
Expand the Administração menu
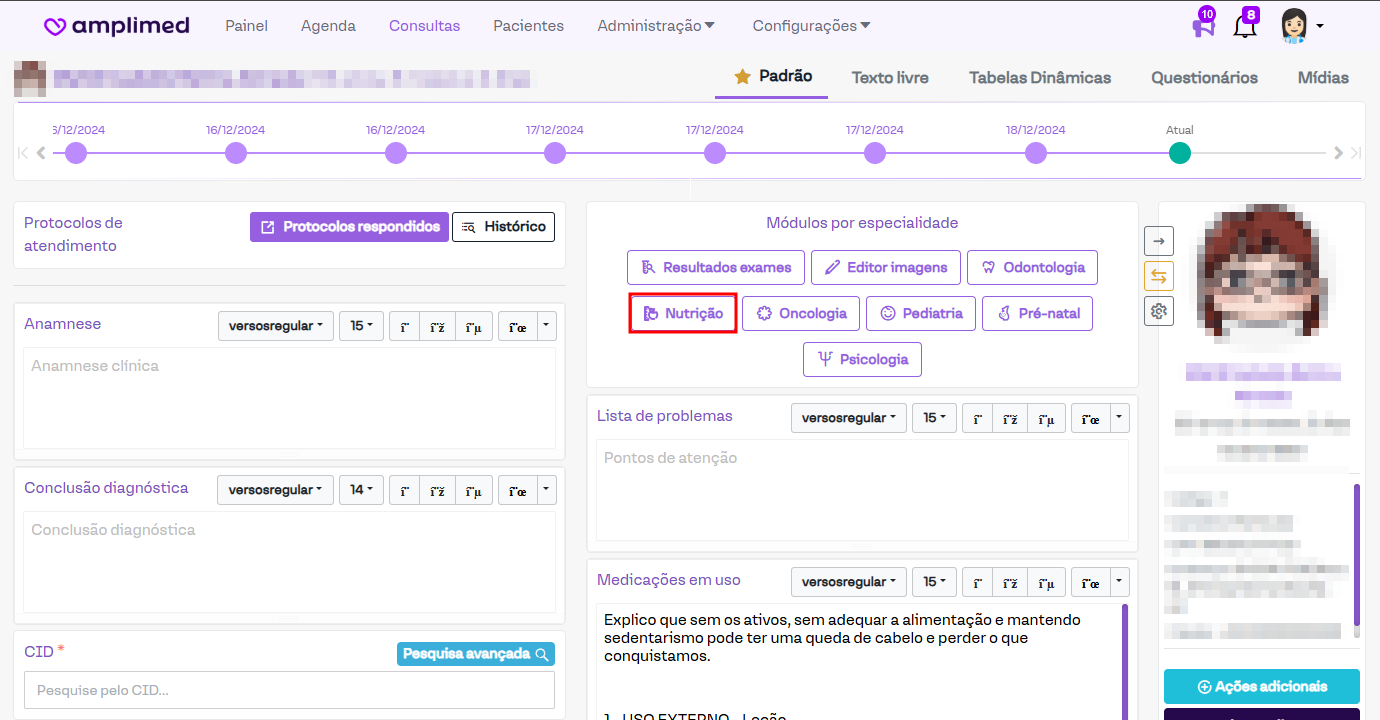coord(656,26)
